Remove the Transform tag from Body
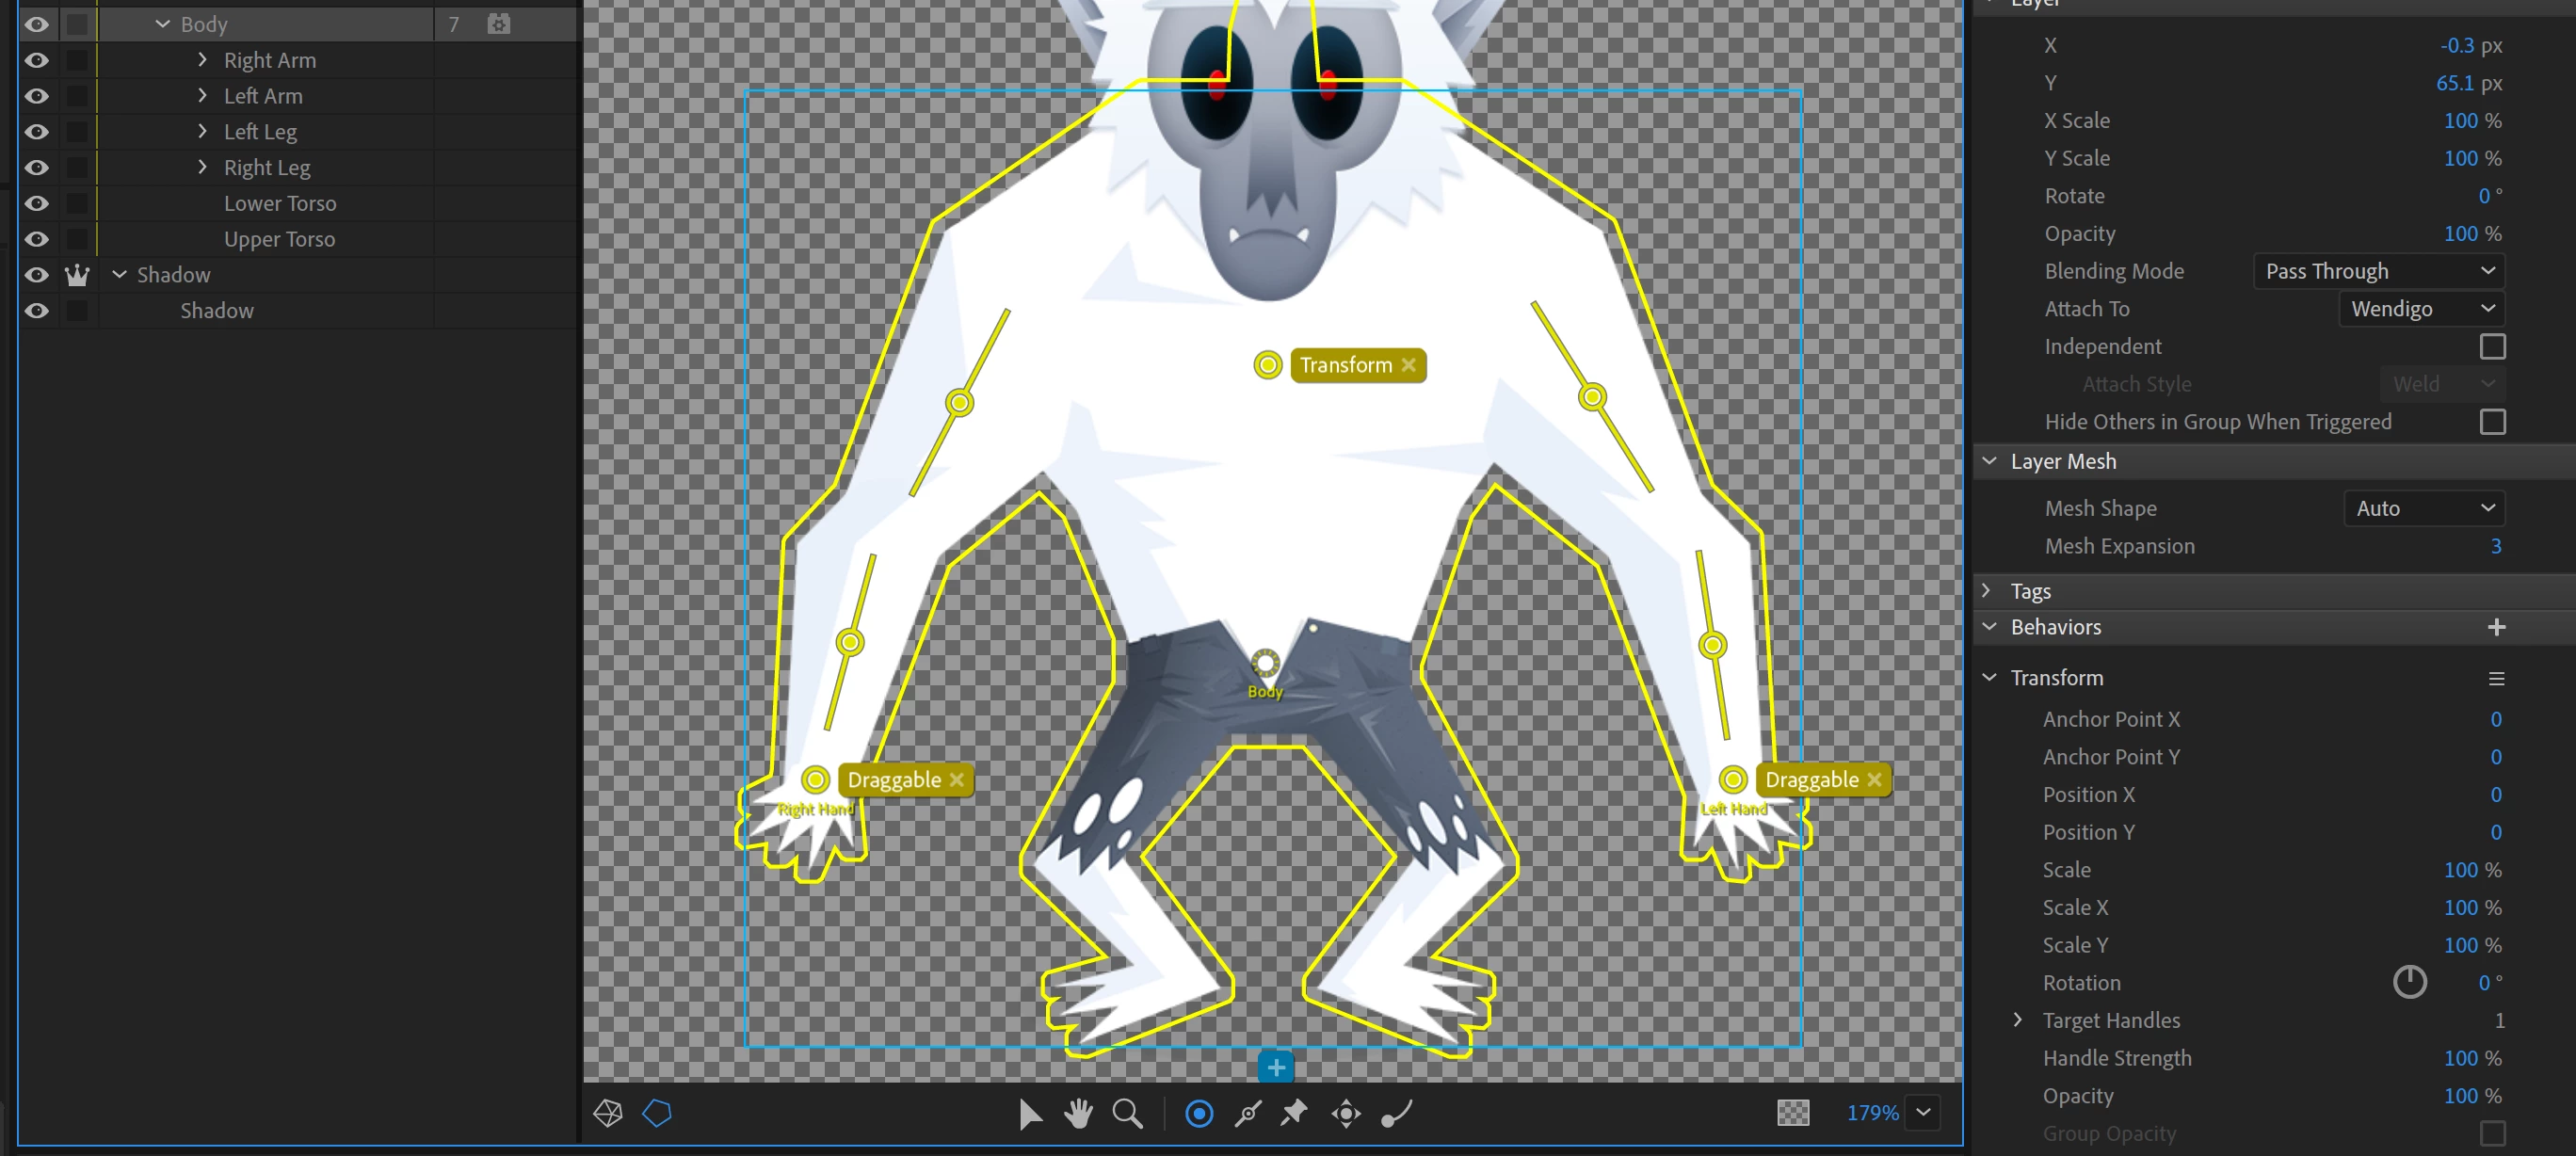Viewport: 2576px width, 1156px height. coord(1408,365)
